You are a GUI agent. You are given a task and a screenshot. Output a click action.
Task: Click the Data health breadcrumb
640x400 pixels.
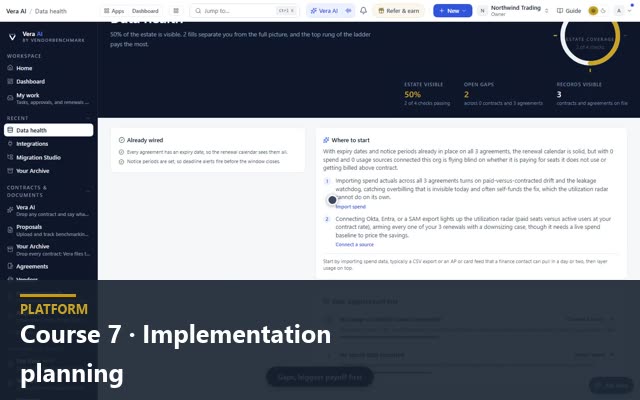51,11
